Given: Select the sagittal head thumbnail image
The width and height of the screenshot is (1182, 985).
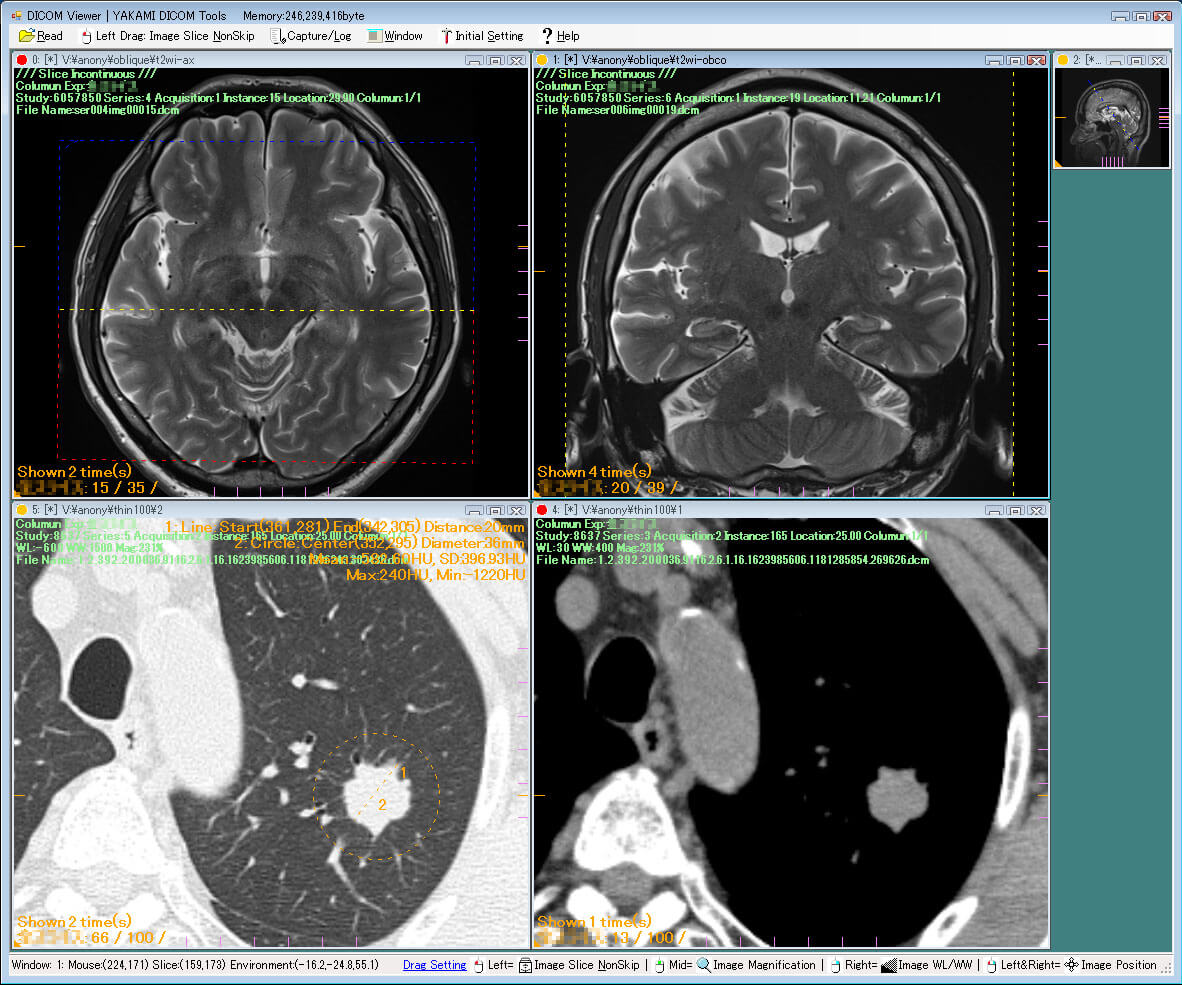Looking at the screenshot, I should pyautogui.click(x=1113, y=117).
